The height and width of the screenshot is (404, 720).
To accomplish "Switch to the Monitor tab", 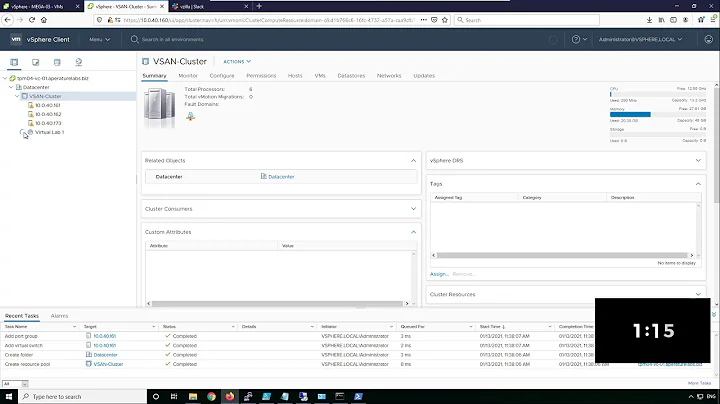I will tap(188, 76).
